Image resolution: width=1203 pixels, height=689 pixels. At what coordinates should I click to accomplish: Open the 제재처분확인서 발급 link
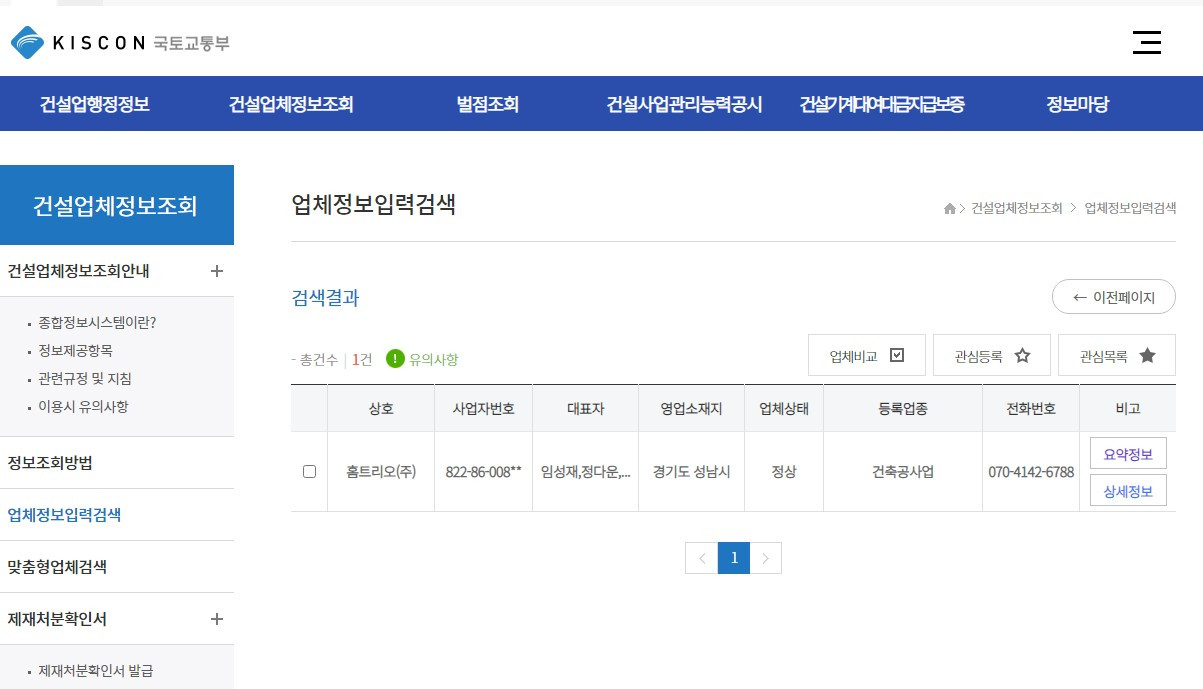96,671
